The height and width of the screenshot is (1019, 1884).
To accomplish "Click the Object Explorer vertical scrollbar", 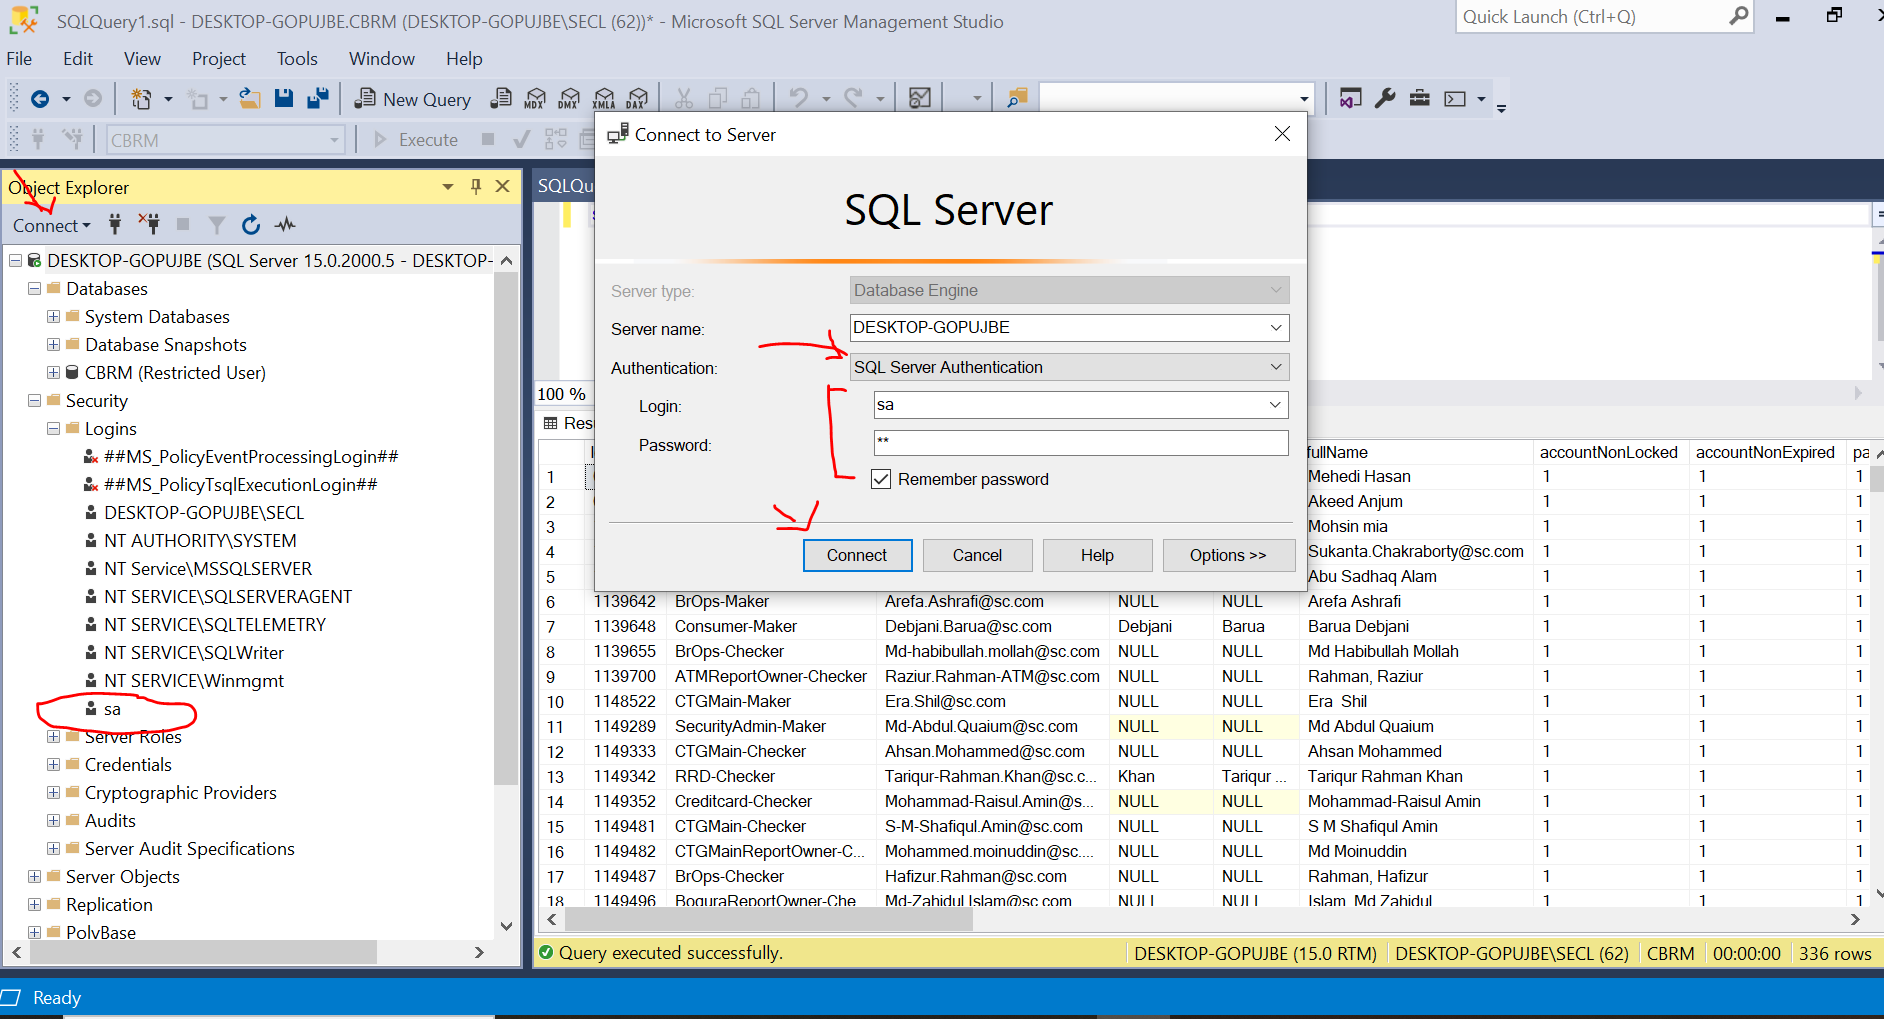I will point(506,530).
